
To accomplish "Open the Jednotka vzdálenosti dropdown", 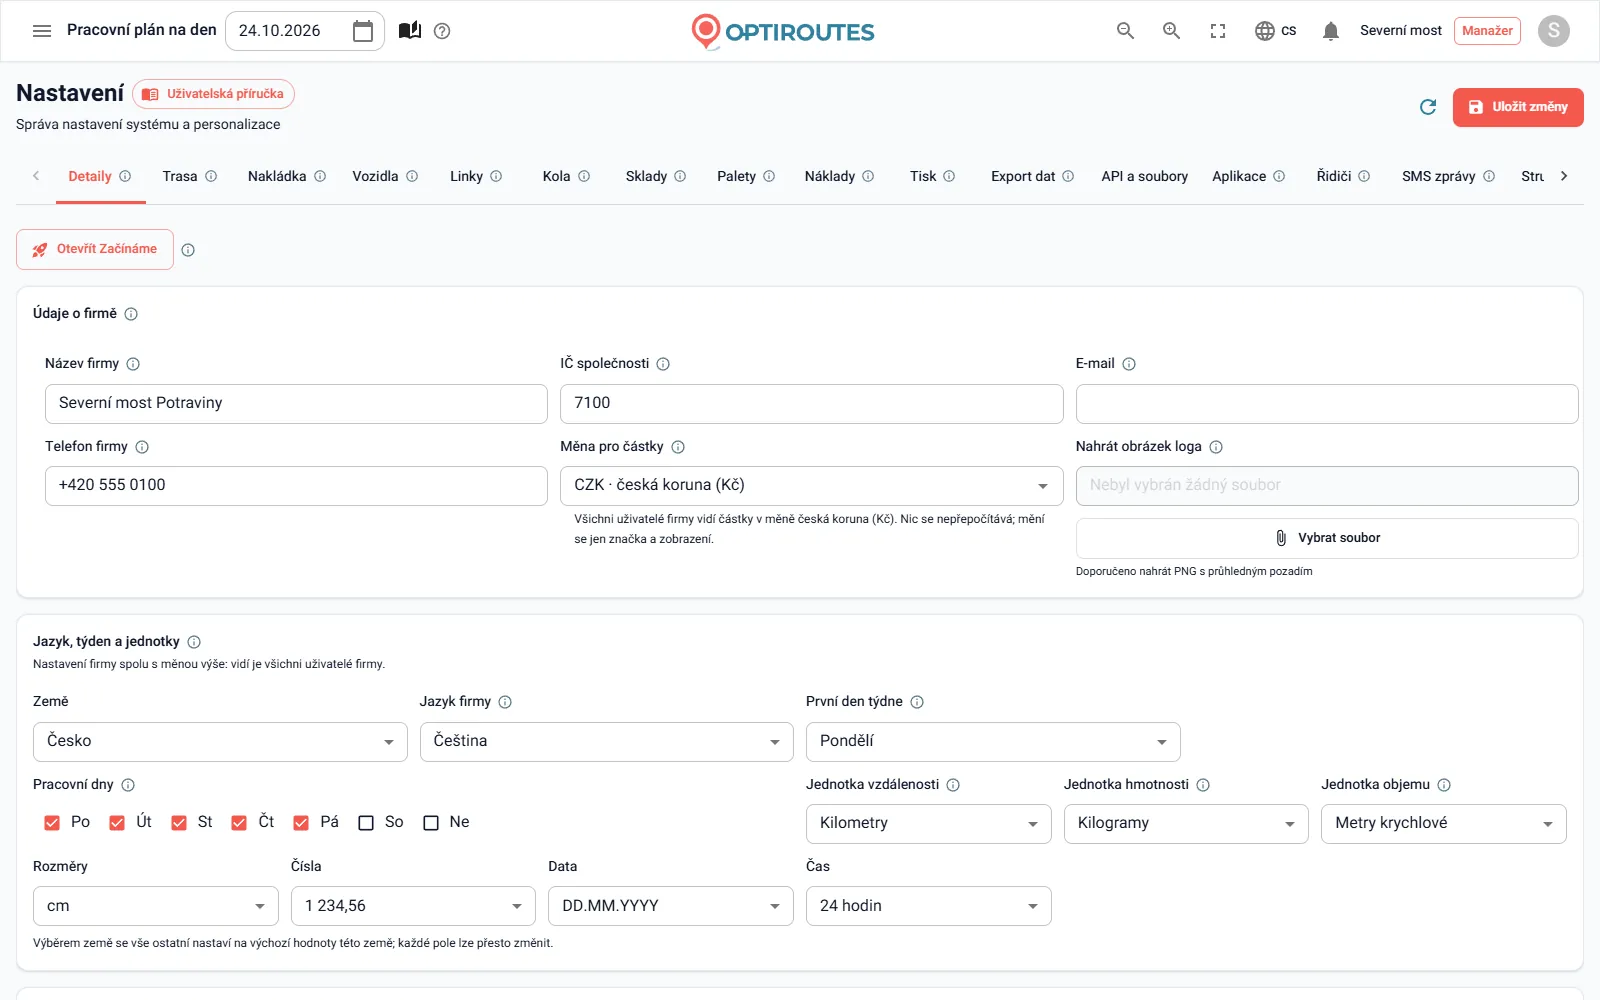I will [x=928, y=824].
